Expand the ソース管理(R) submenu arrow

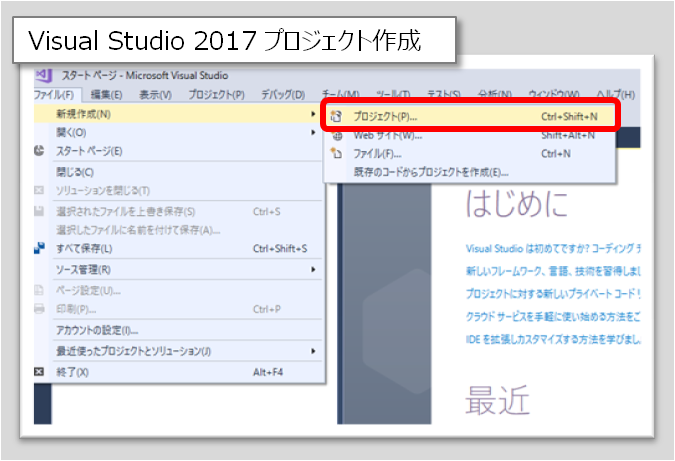point(313,269)
